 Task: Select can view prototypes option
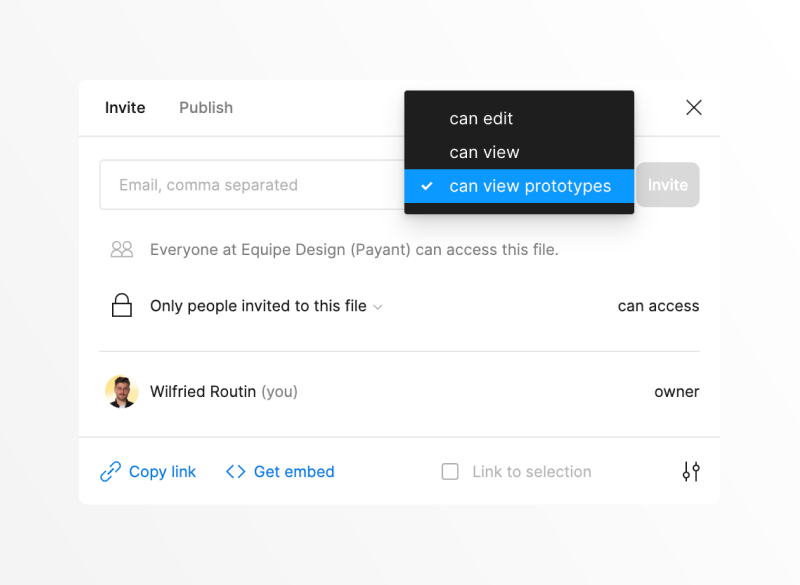pyautogui.click(x=530, y=186)
